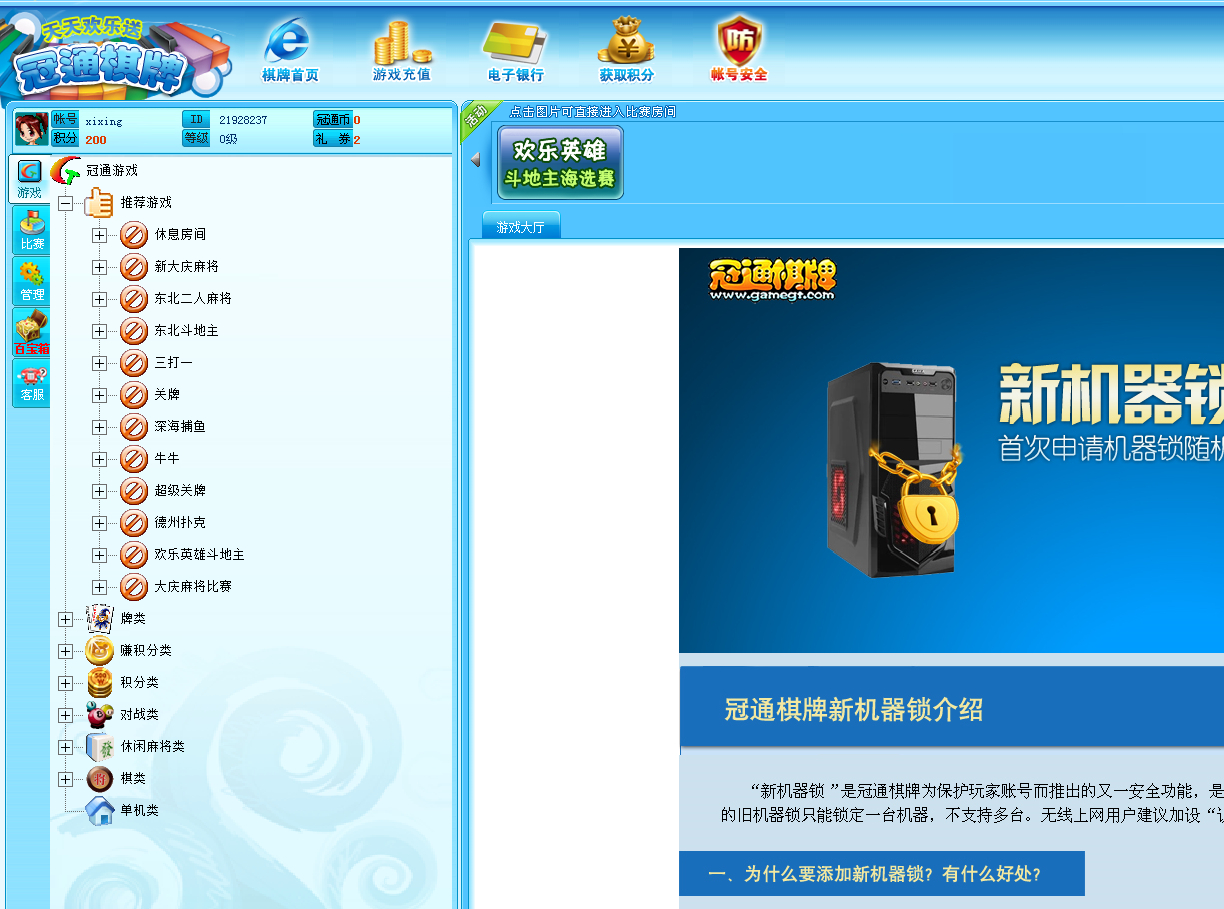Viewport: 1224px width, 909px height.
Task: Expand the 积分类 category
Action: 66,683
